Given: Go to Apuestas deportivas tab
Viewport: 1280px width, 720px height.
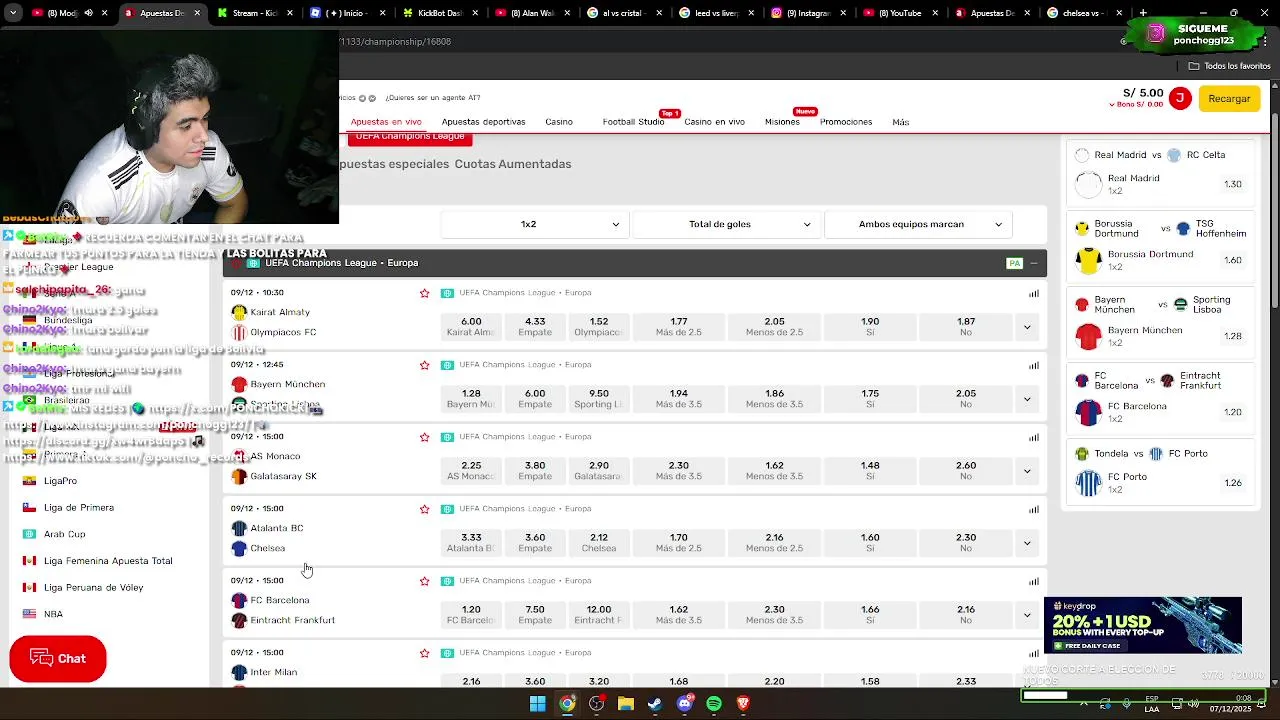Looking at the screenshot, I should point(483,122).
